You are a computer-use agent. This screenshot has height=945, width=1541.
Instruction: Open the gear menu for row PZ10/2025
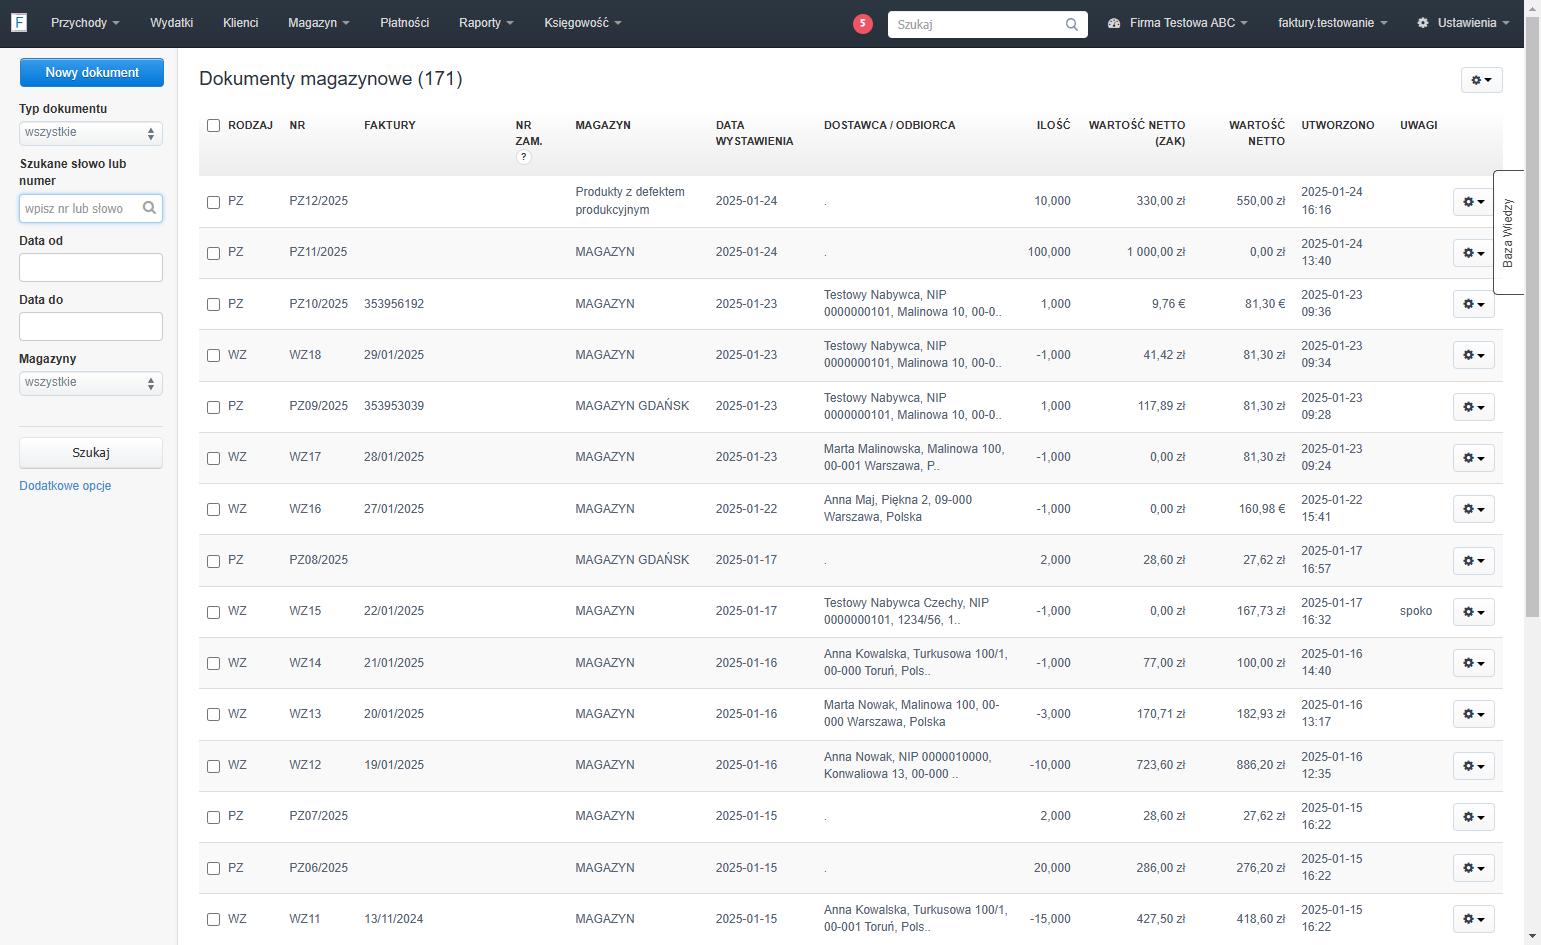(1473, 304)
